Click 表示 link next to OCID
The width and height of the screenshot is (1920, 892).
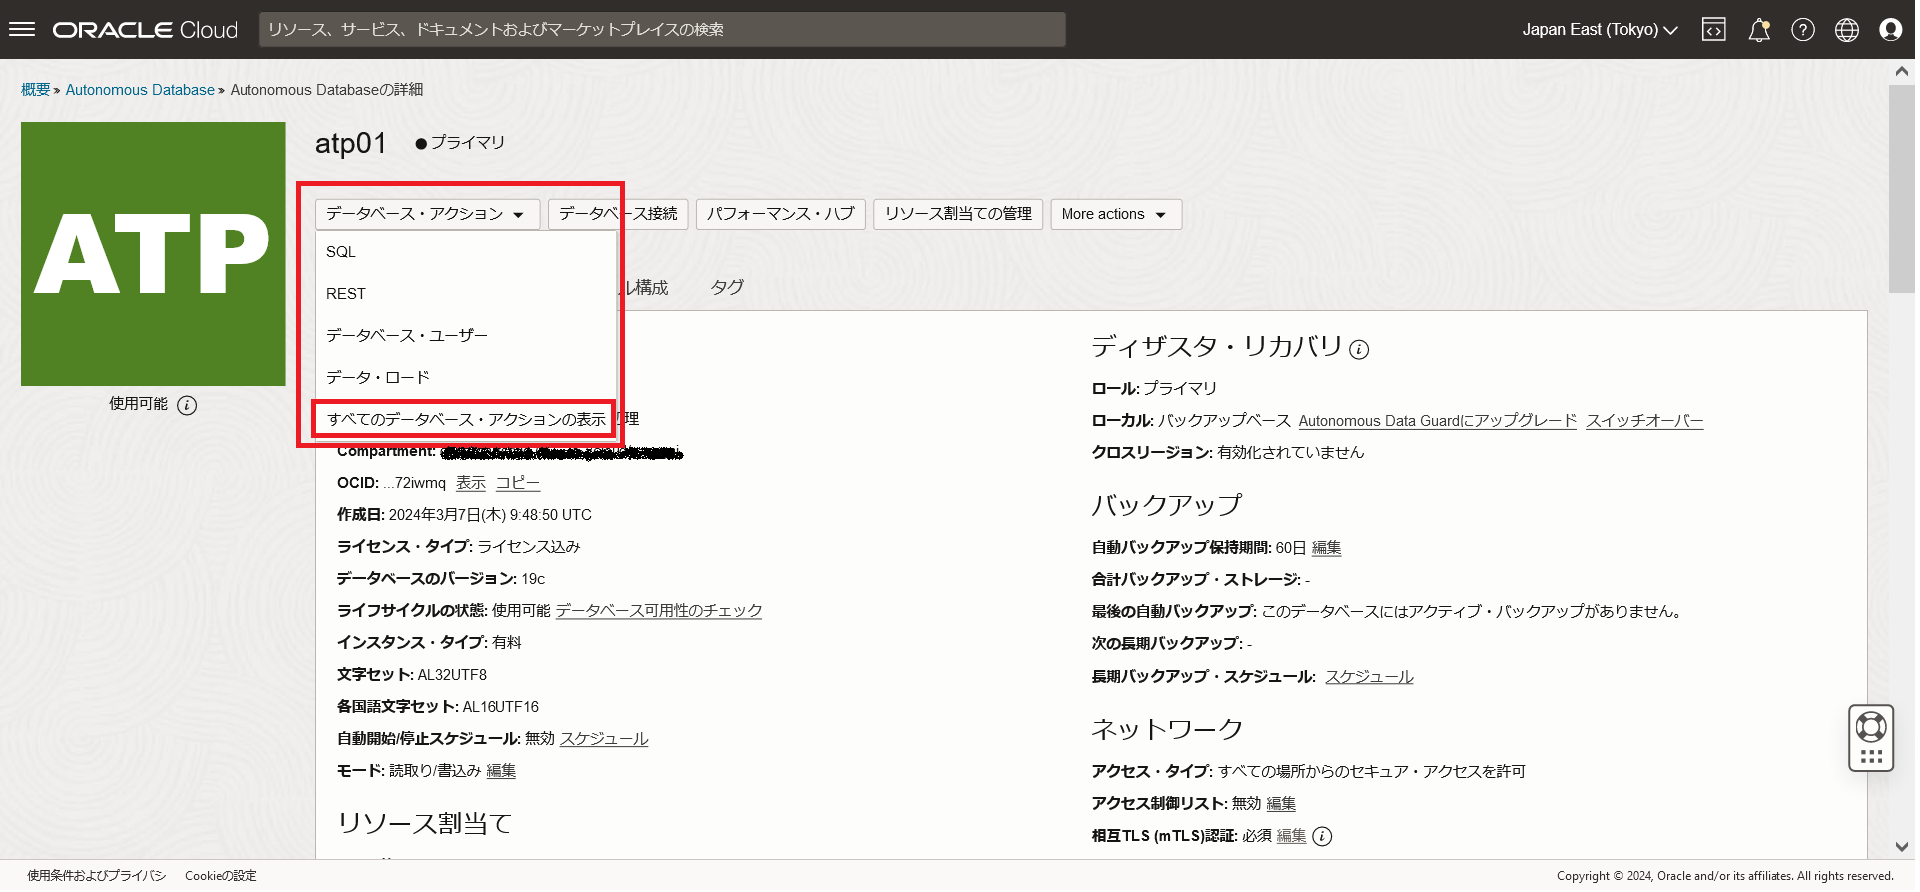(x=472, y=484)
